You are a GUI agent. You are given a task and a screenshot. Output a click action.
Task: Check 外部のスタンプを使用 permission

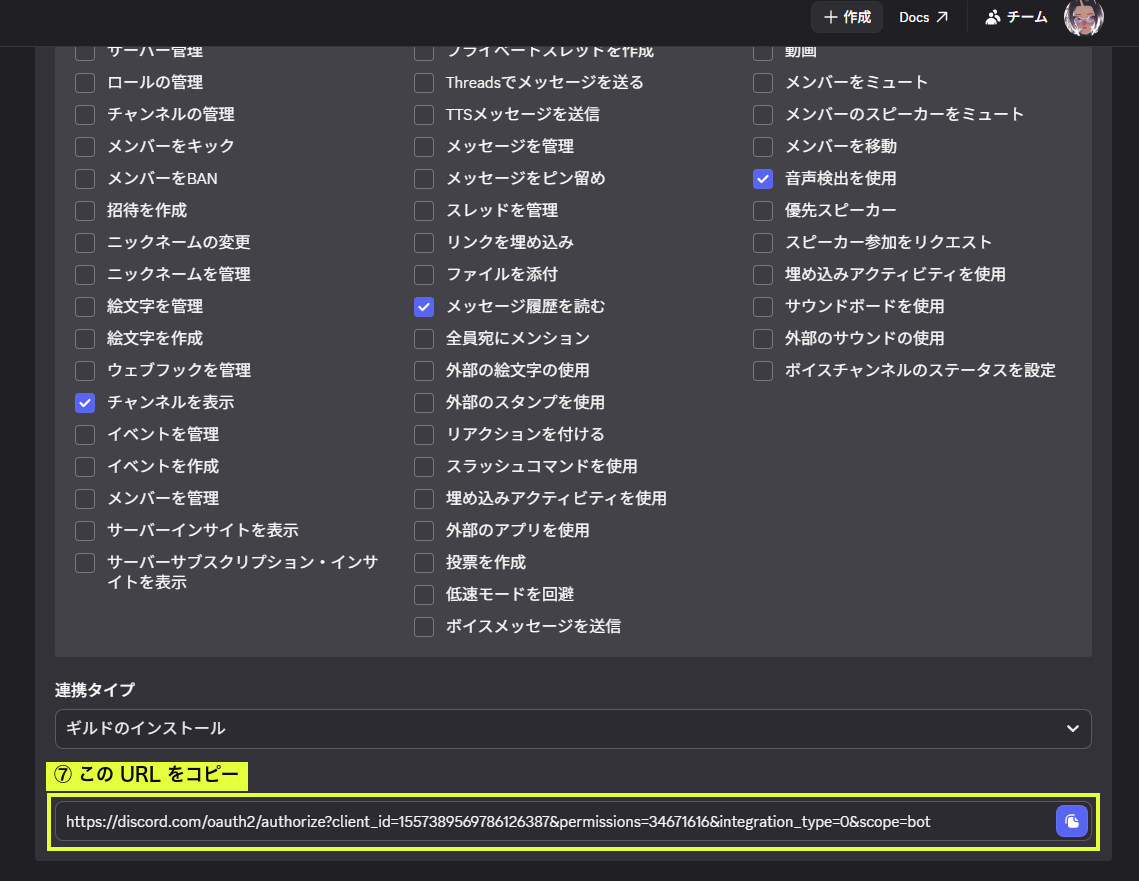[x=424, y=402]
